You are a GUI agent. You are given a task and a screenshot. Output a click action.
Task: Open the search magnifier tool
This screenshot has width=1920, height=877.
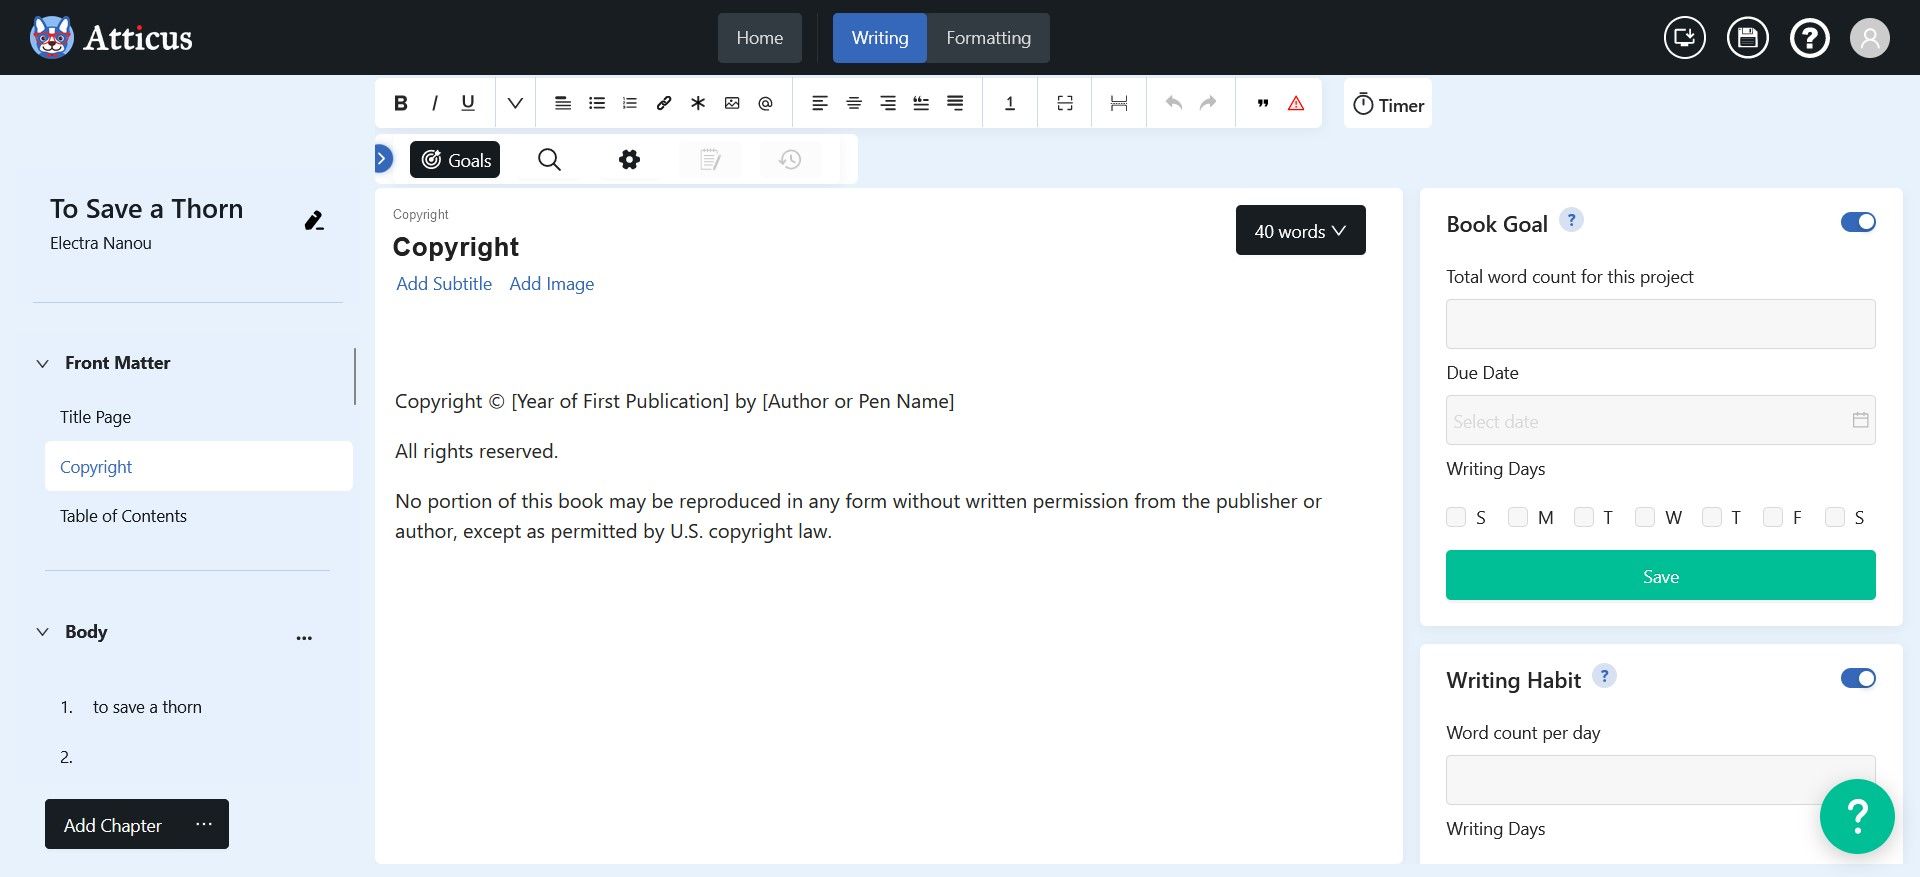549,160
